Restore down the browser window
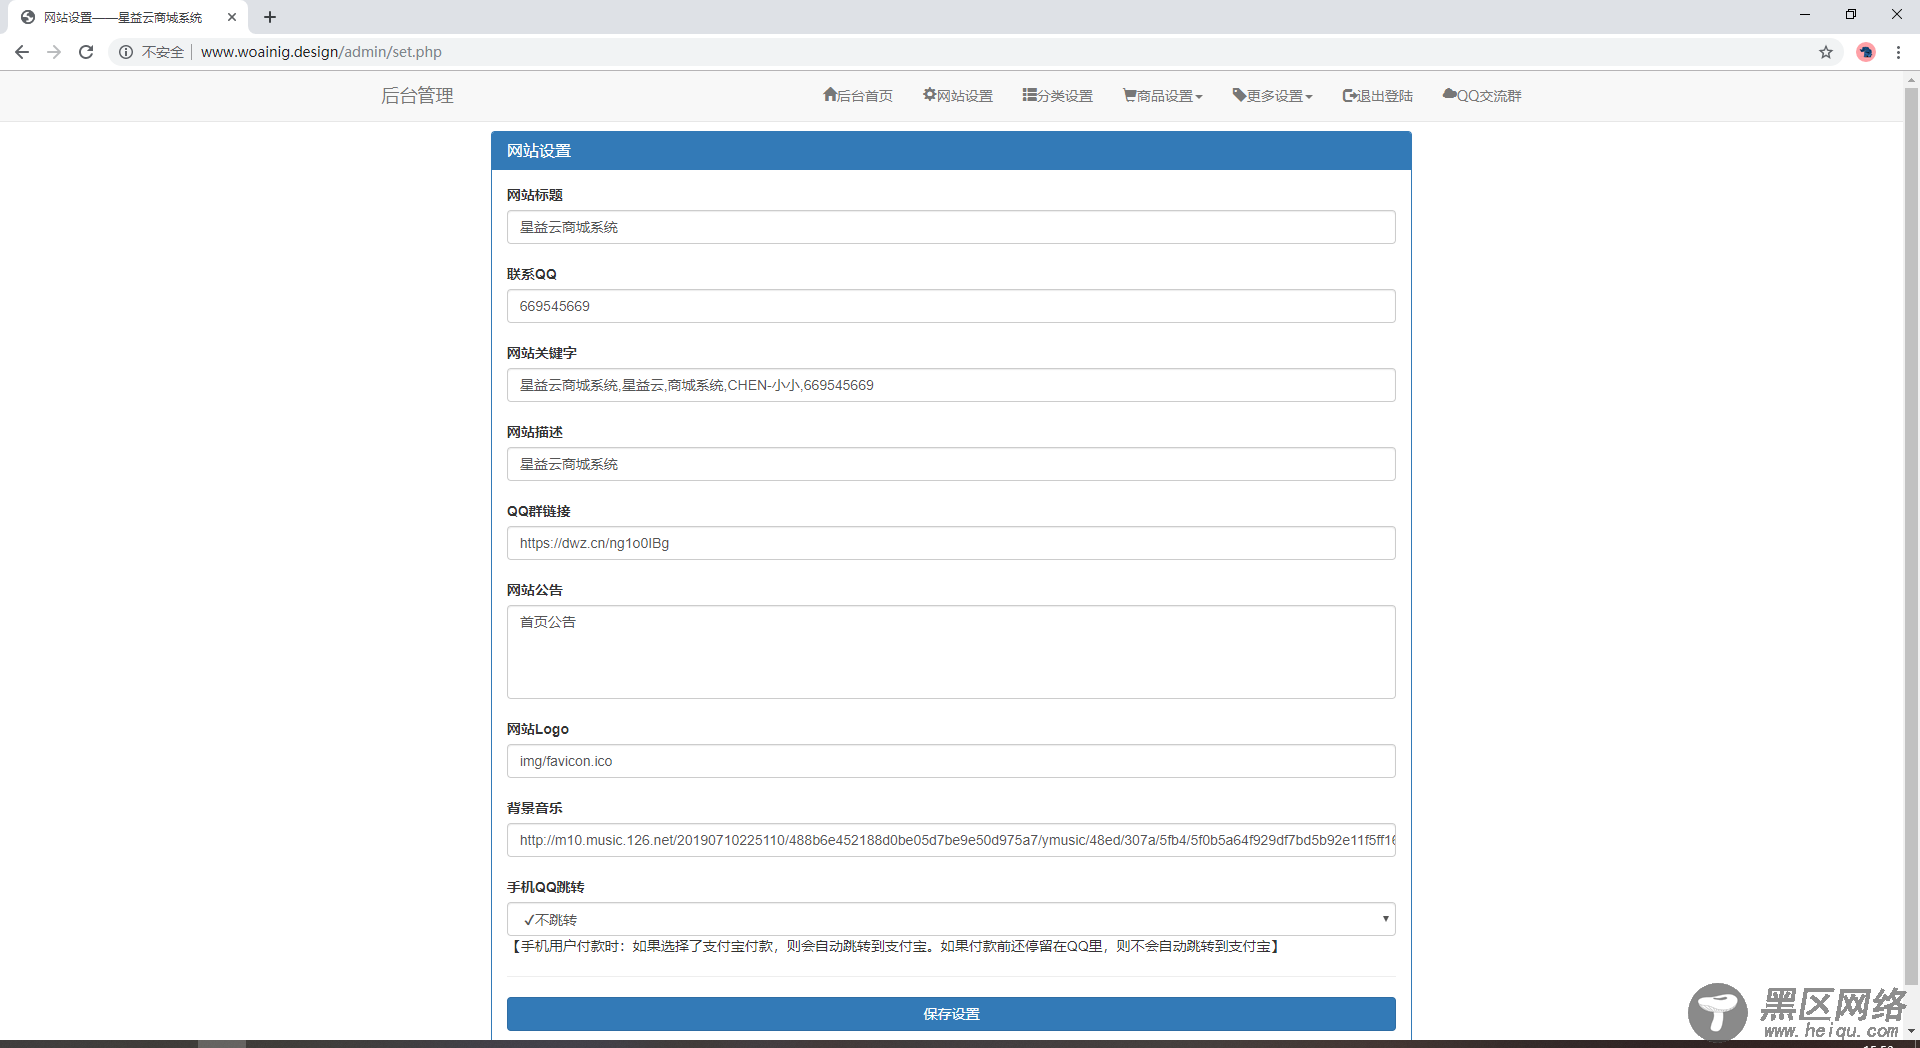 (x=1851, y=15)
